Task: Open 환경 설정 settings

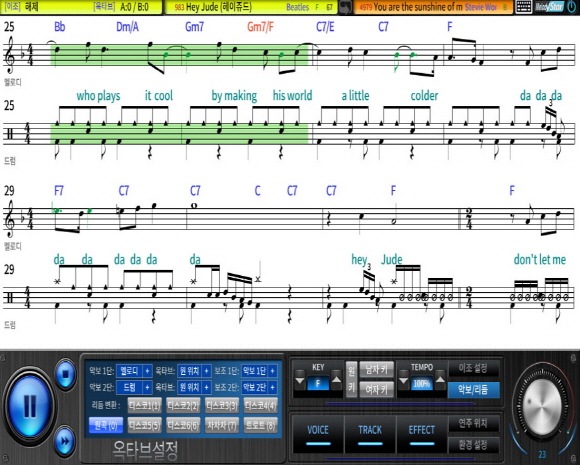Action: [x=473, y=445]
